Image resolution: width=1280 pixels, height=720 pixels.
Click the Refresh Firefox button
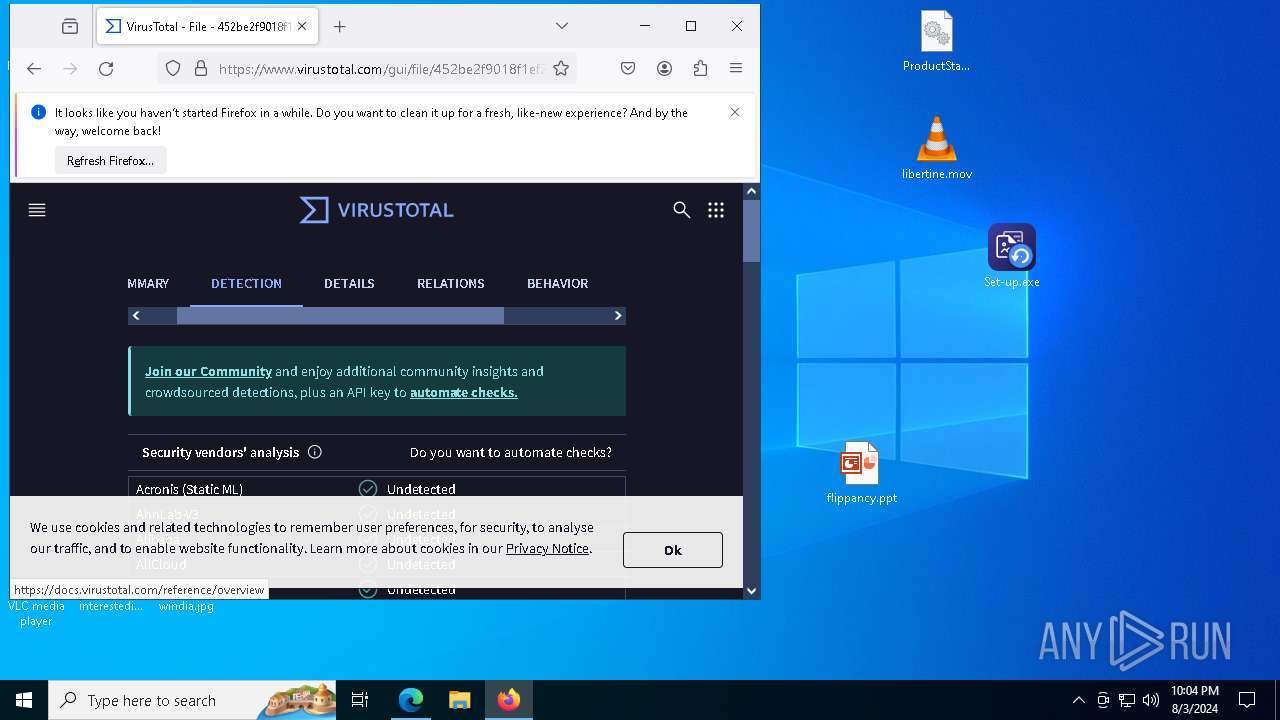coord(110,160)
